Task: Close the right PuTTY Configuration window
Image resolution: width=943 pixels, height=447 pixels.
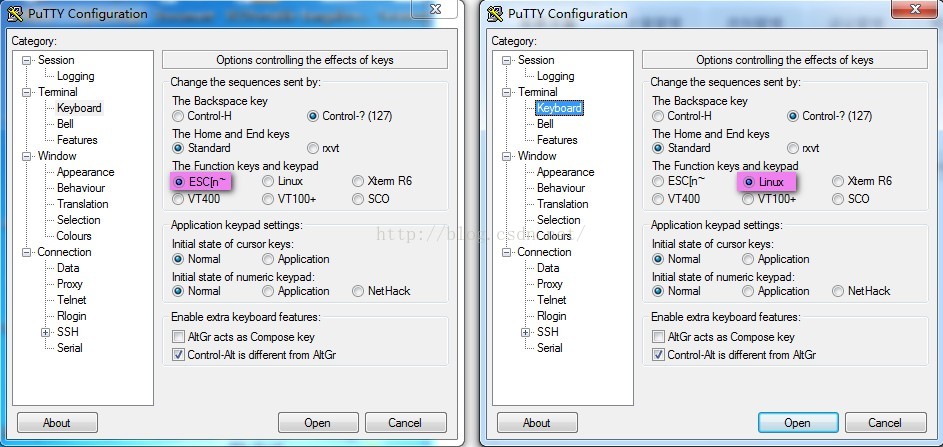Action: pos(915,8)
